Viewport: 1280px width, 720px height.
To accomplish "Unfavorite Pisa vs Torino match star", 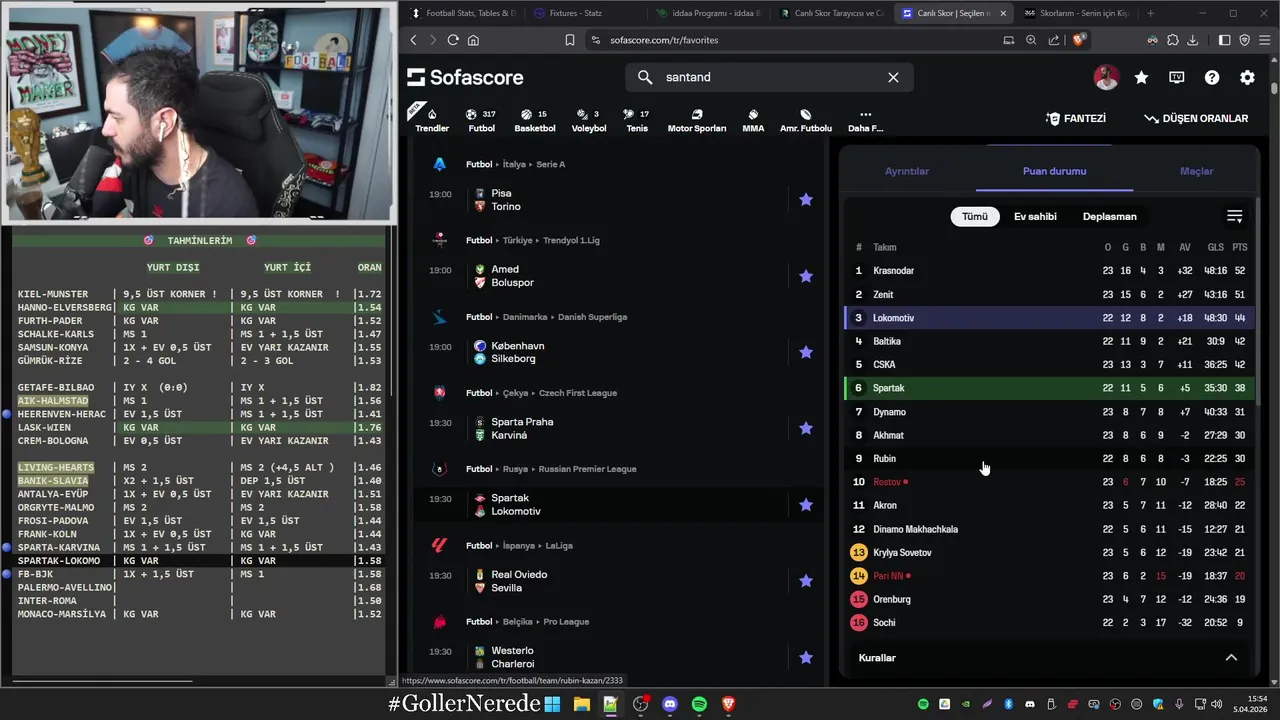I will tap(806, 200).
